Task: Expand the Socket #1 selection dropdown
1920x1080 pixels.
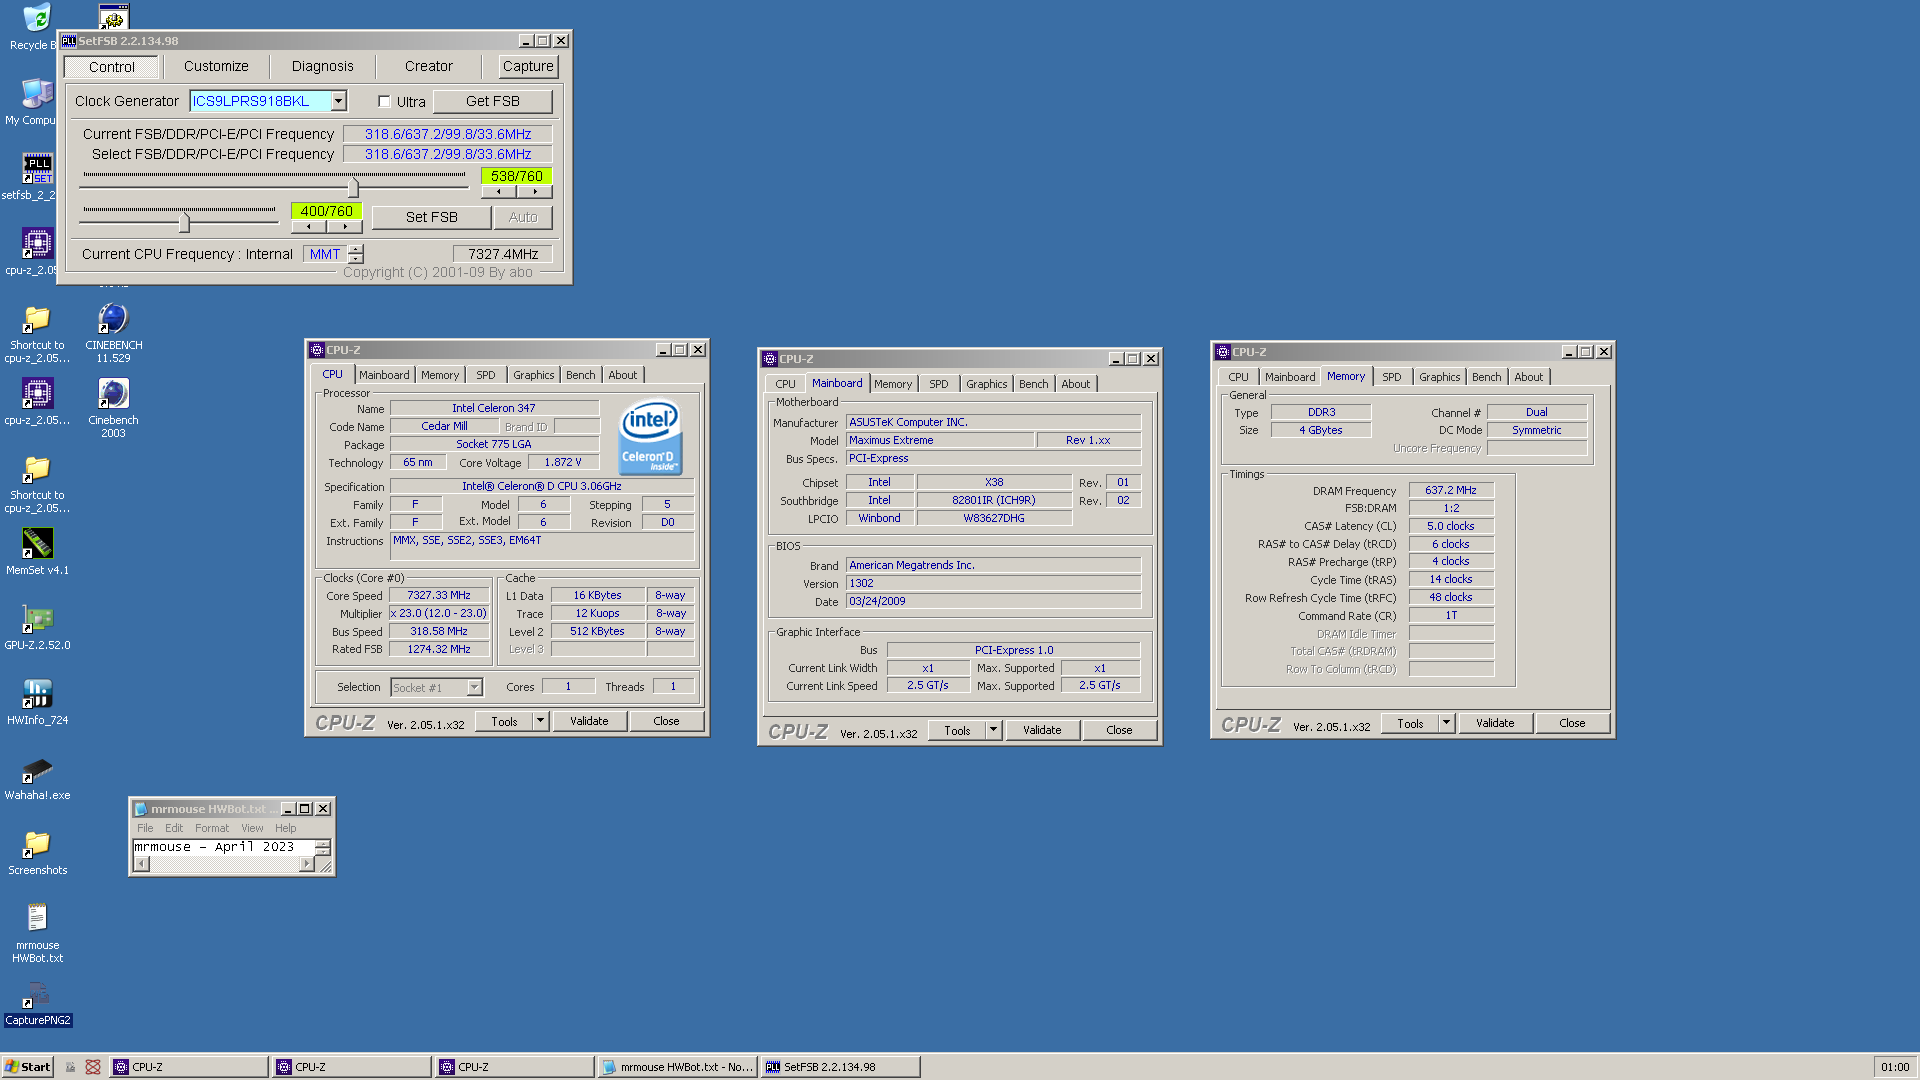Action: tap(475, 687)
